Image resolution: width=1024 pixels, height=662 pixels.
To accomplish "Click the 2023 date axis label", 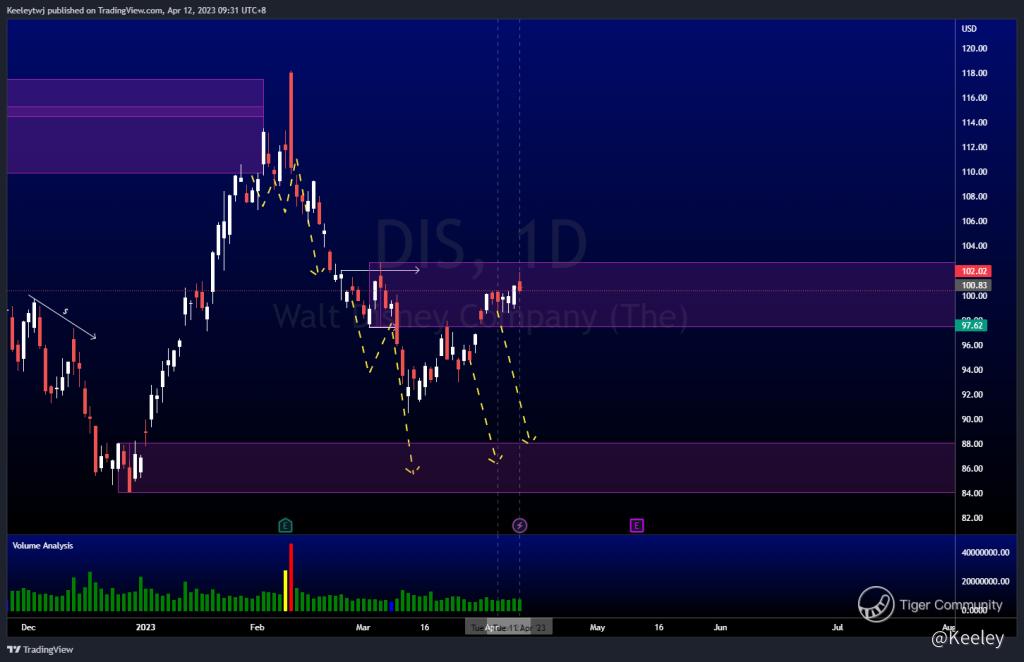I will (146, 627).
